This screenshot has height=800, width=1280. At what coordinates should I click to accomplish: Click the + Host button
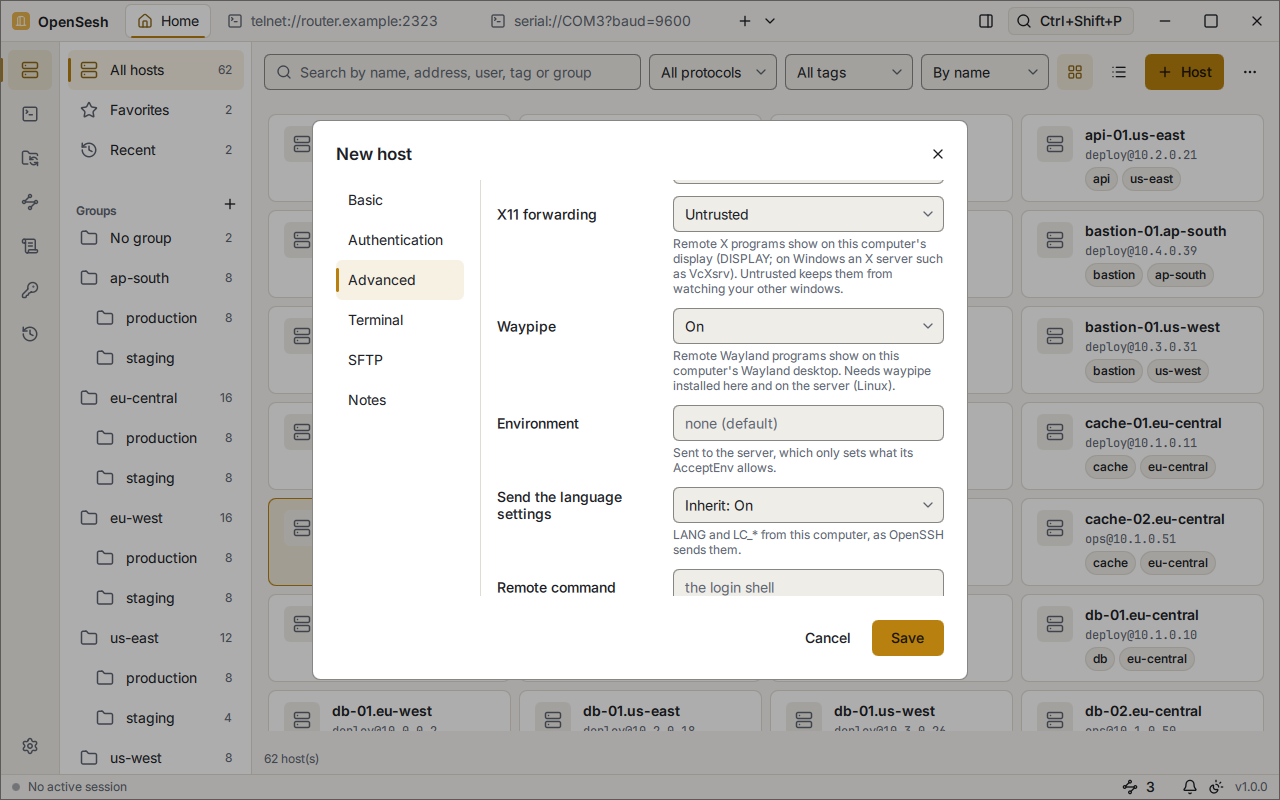point(1184,72)
